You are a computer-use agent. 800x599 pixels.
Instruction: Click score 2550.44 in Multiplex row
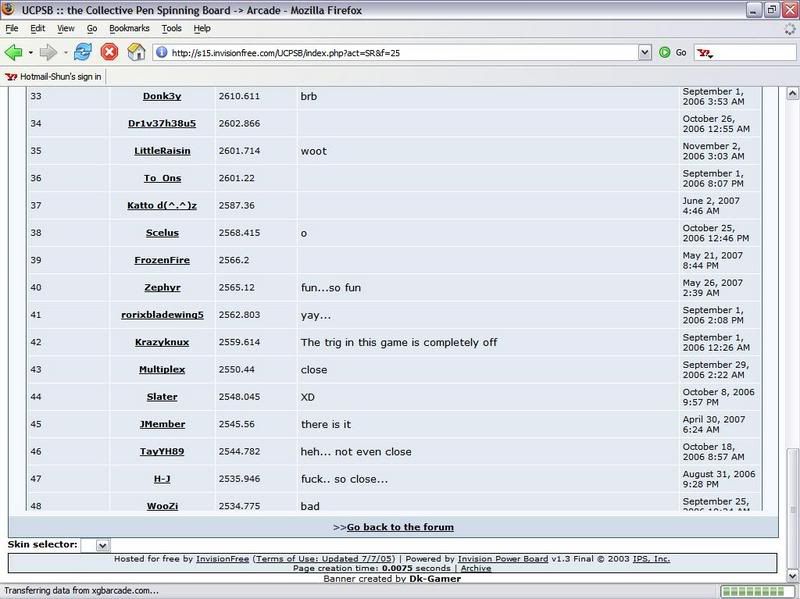(x=236, y=369)
